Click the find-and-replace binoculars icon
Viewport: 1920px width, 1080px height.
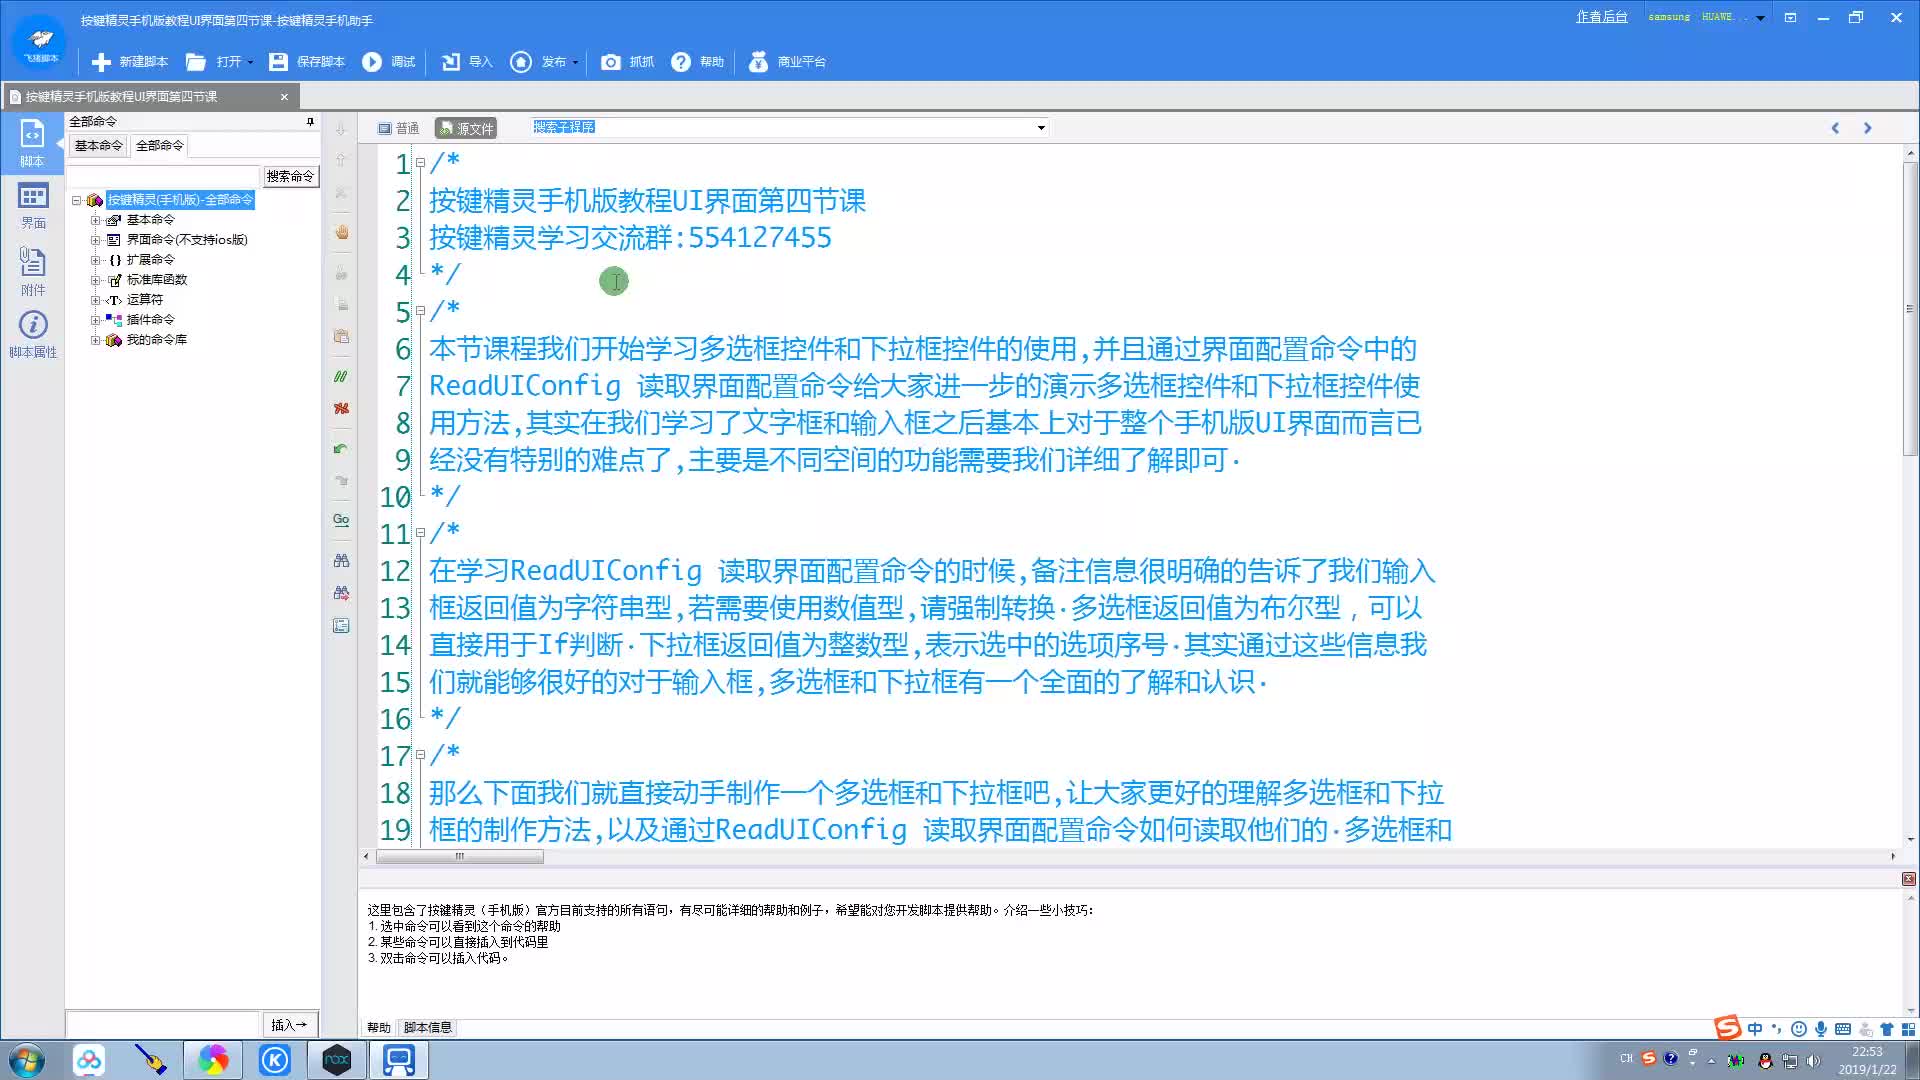tap(341, 593)
